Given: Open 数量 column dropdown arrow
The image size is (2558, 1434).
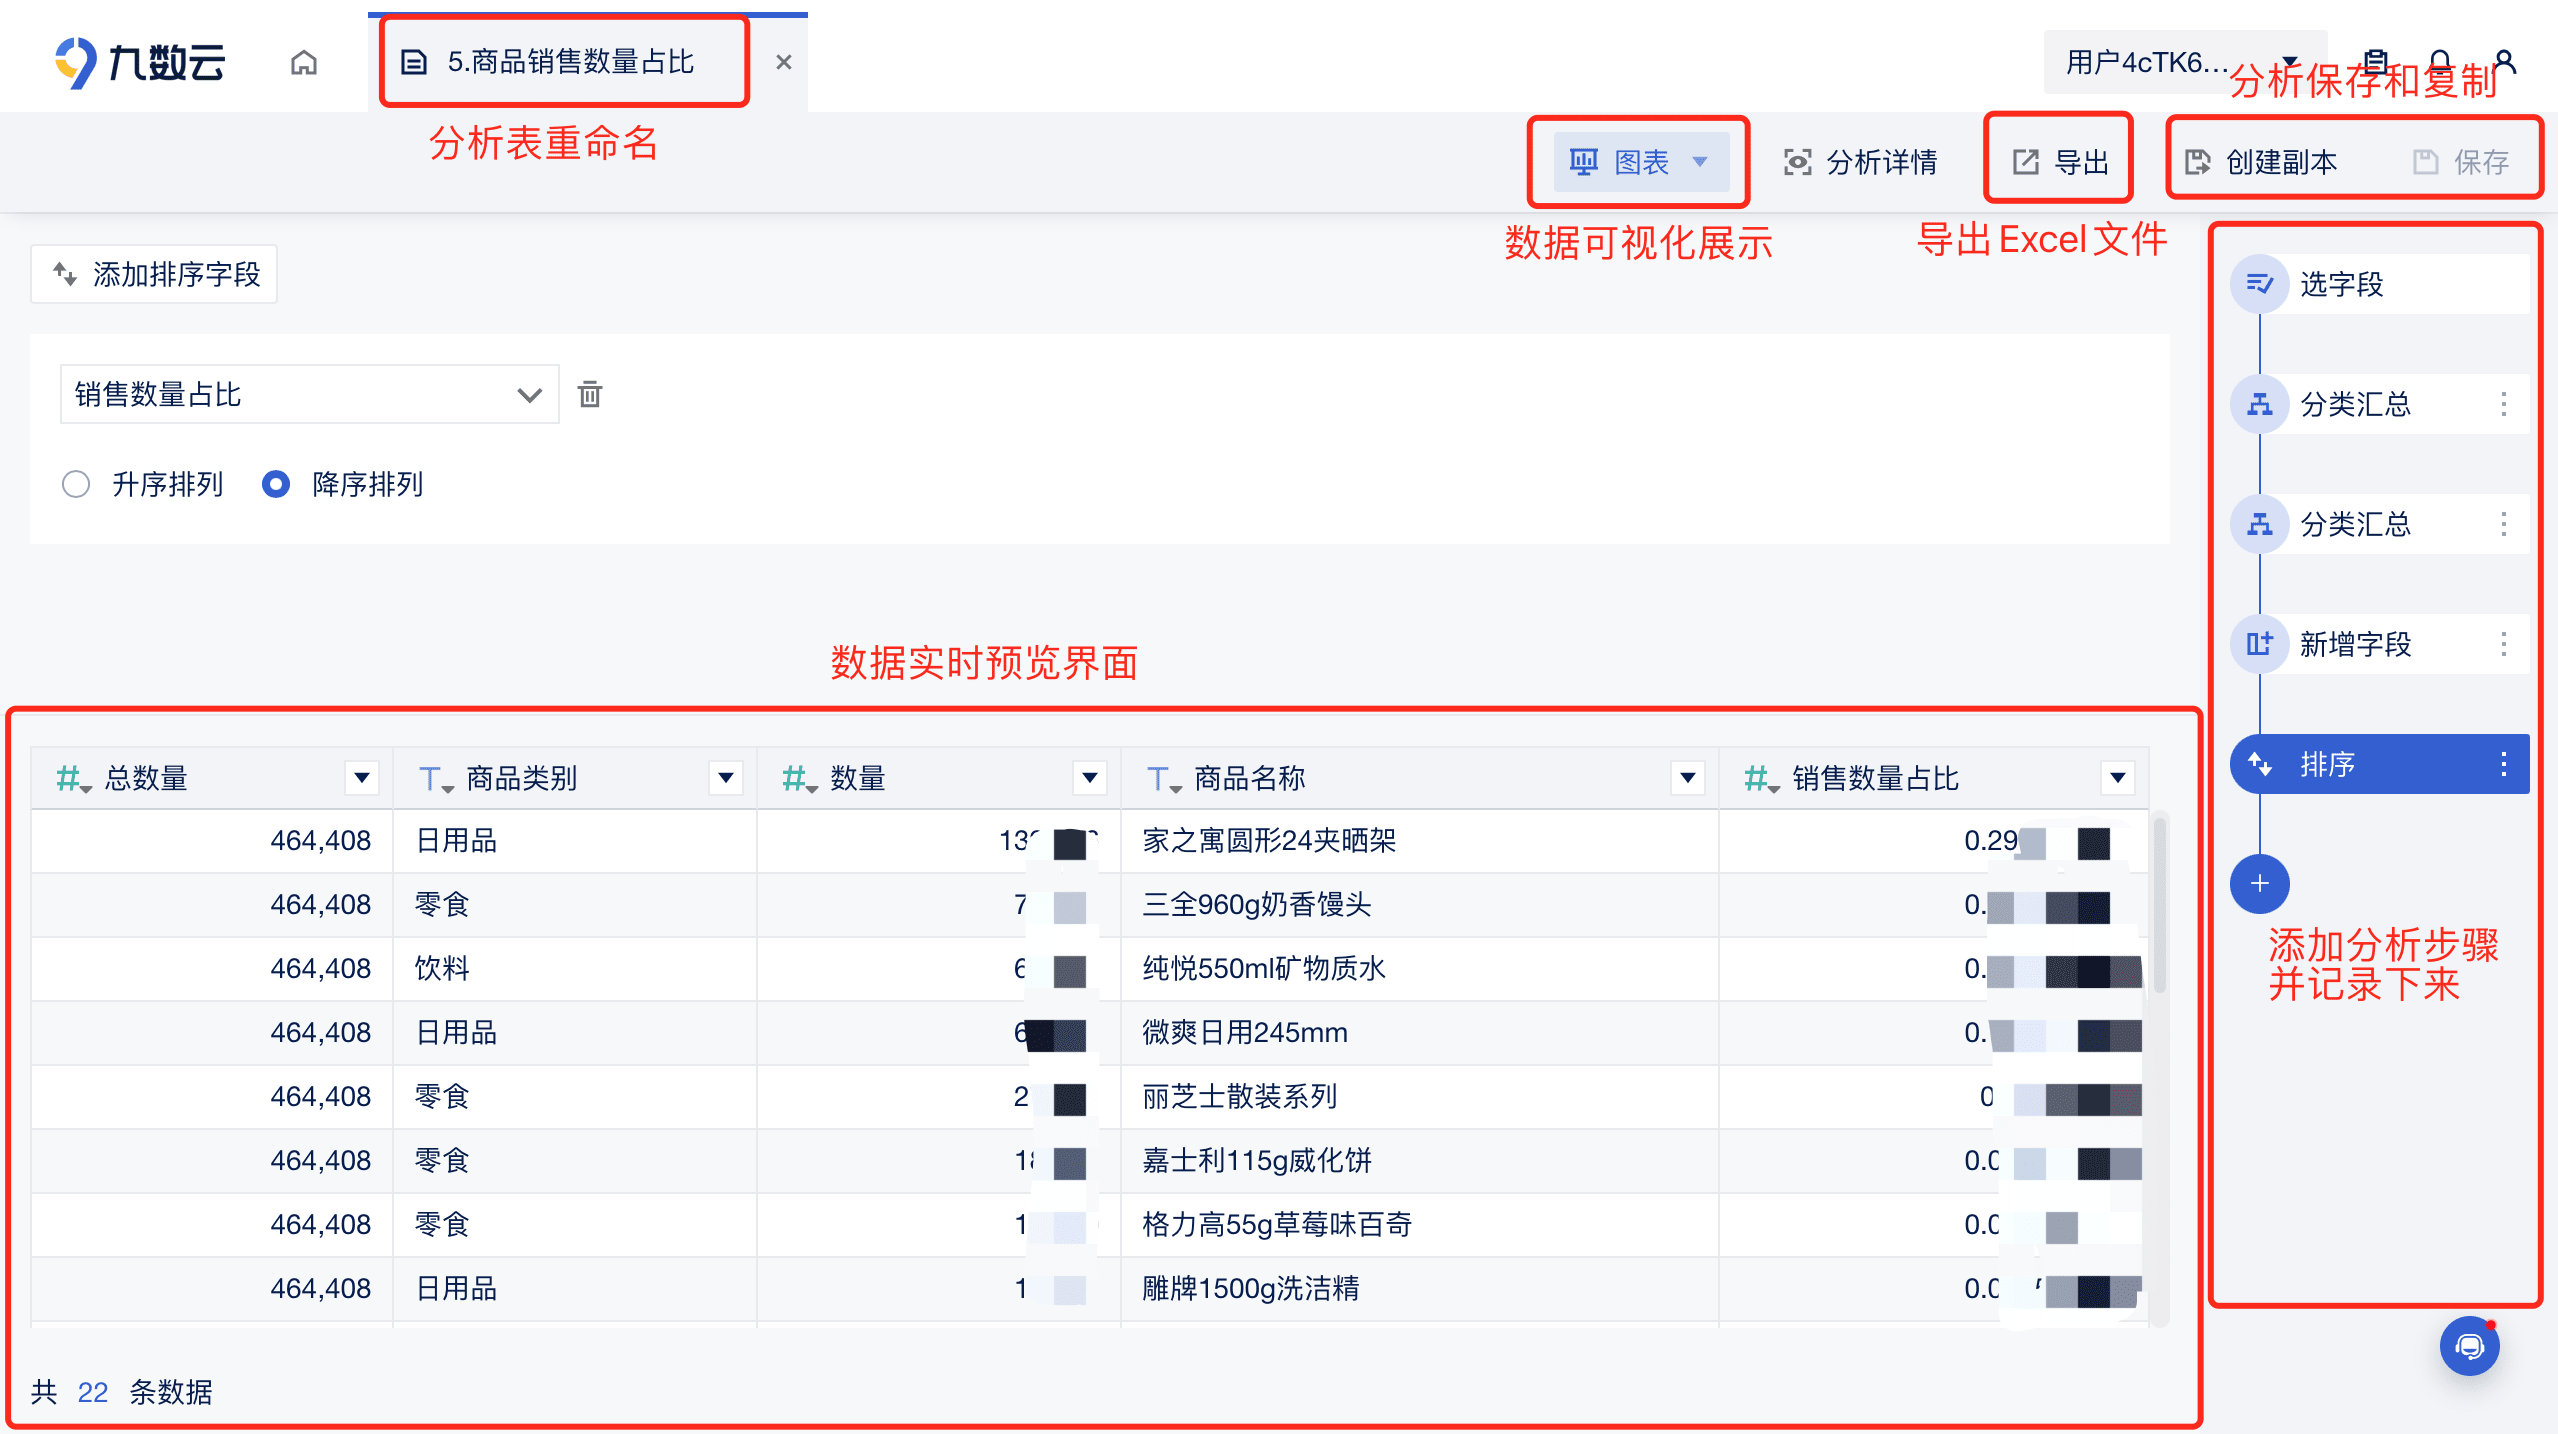Looking at the screenshot, I should point(1090,778).
